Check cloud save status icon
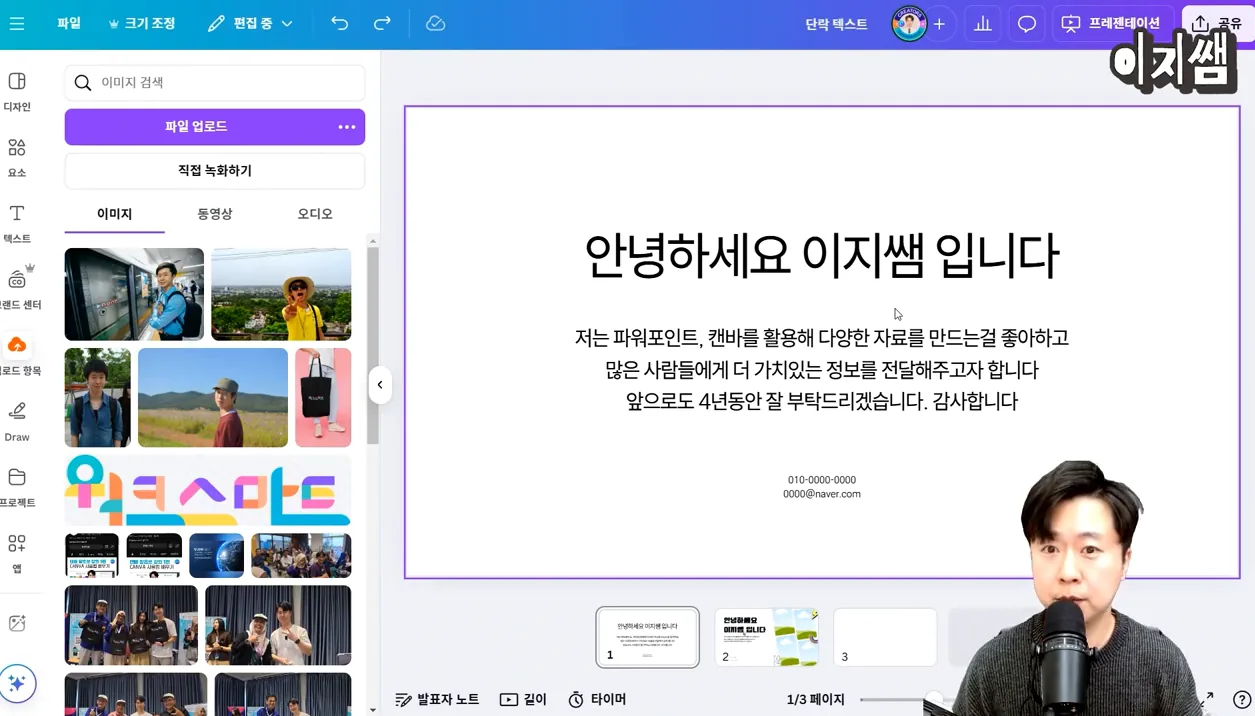The height and width of the screenshot is (716, 1255). [x=435, y=23]
